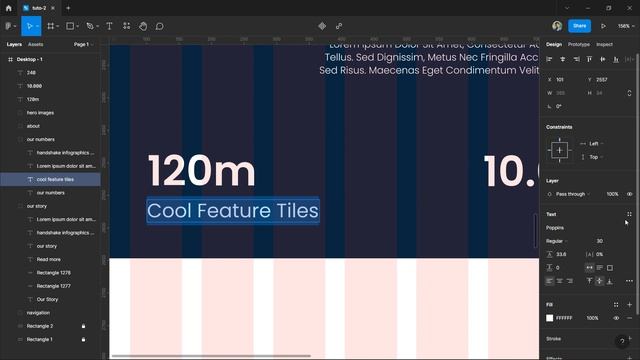Click the Create component icon
640x360 pixels.
click(322, 26)
